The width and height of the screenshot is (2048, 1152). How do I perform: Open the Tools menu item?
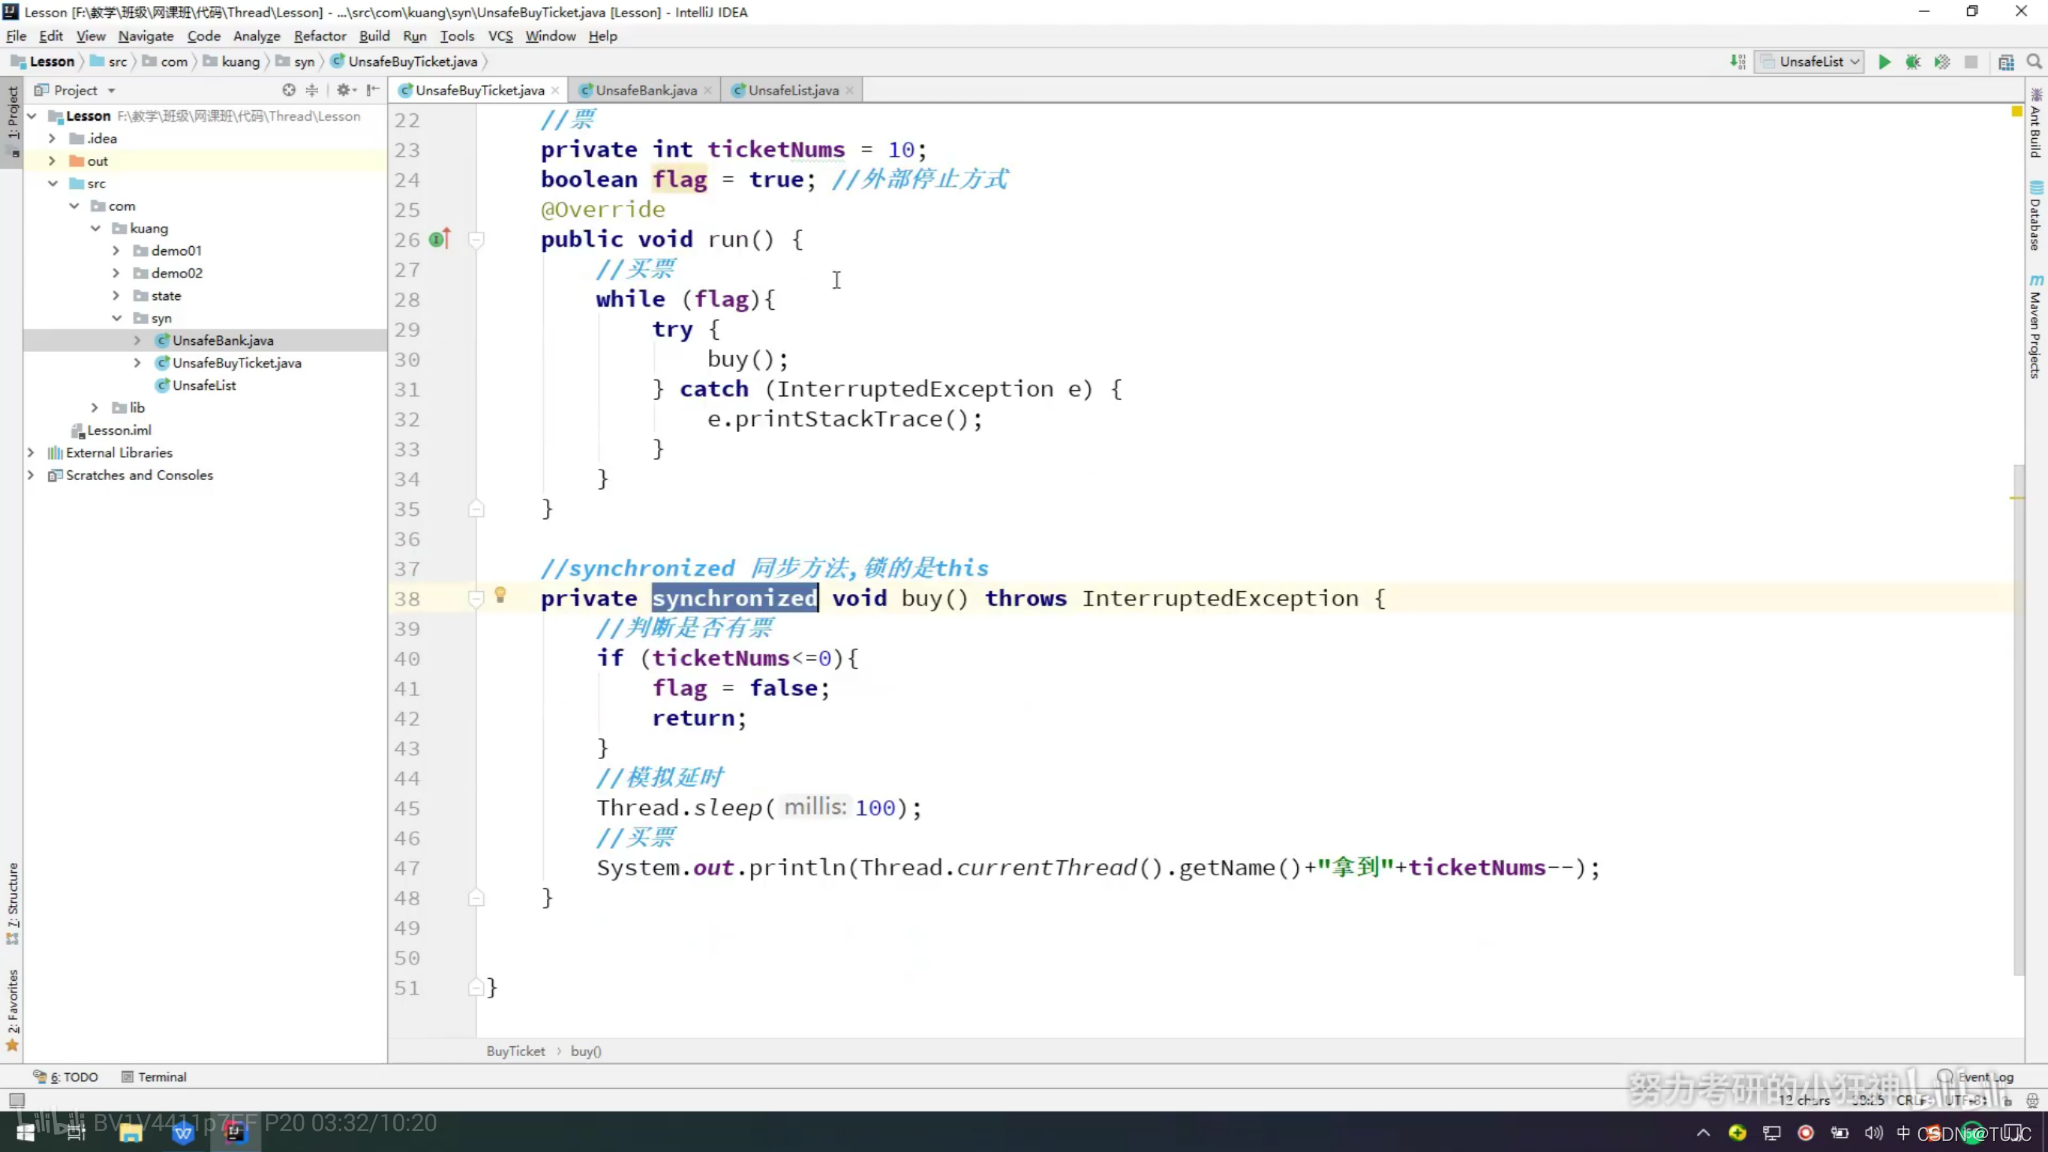click(x=457, y=35)
